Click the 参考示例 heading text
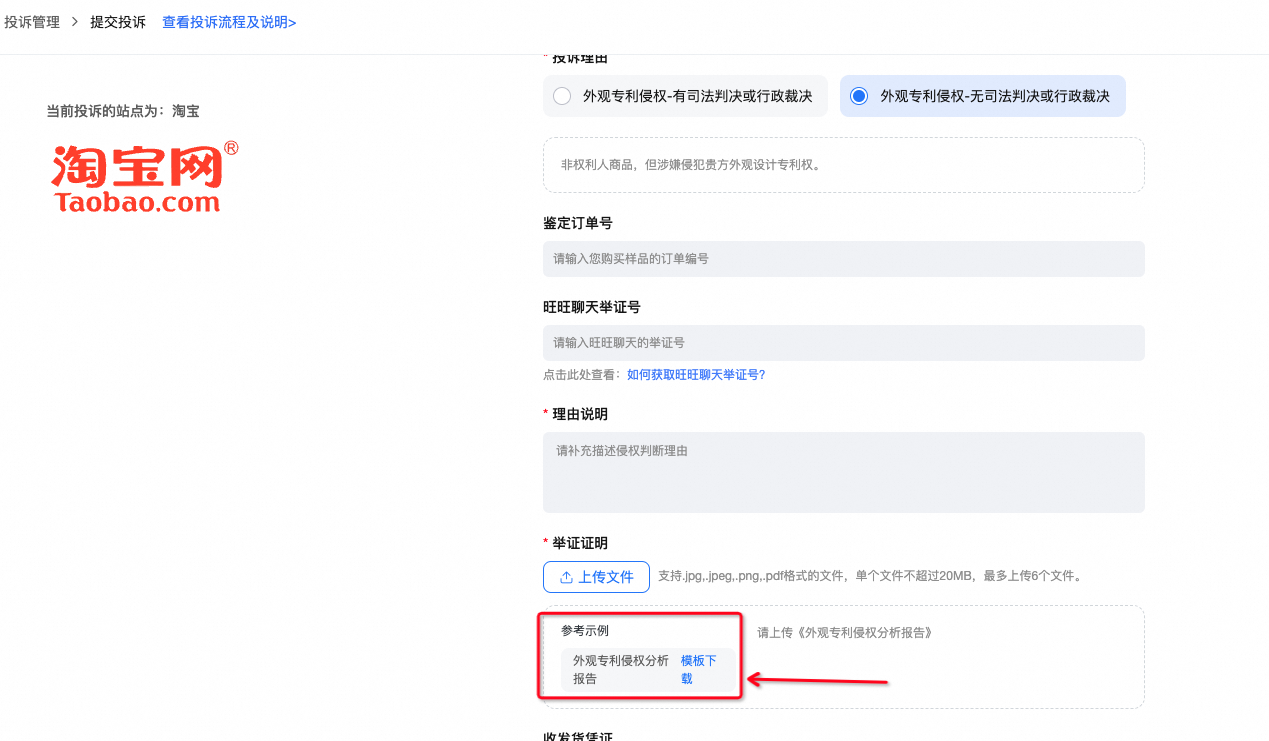This screenshot has width=1269, height=741. point(585,631)
